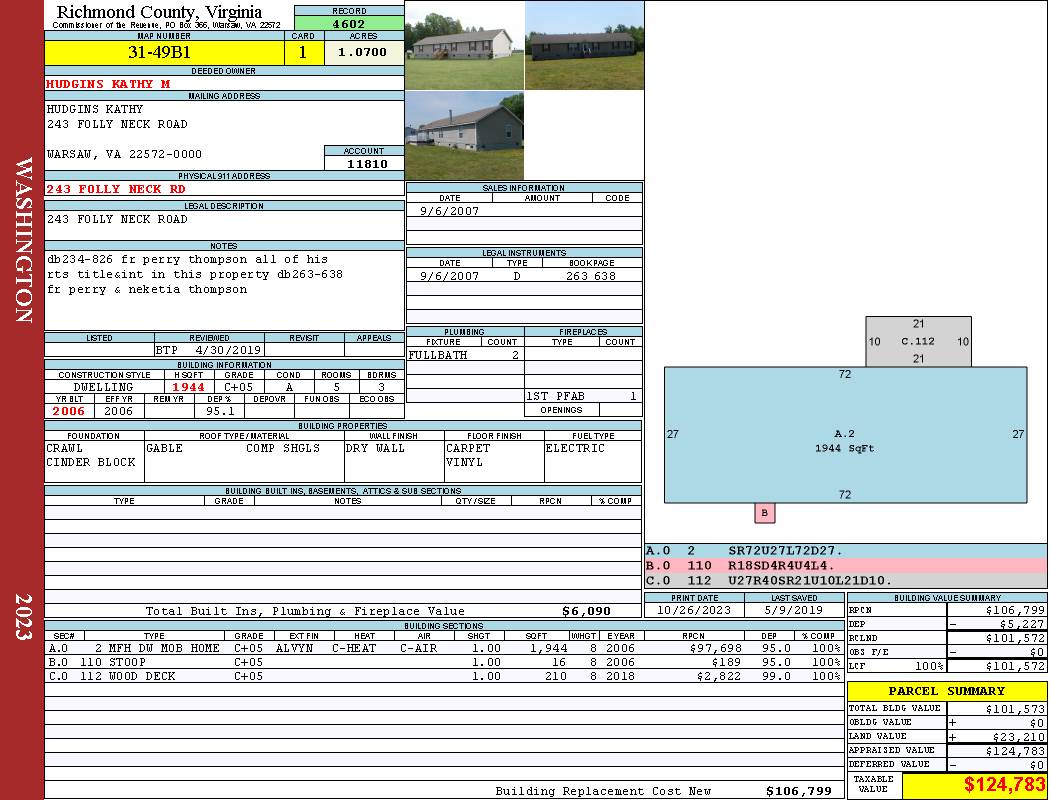
Task: Select deeded owner name HUDGINS KATHY M
Action: pyautogui.click(x=108, y=84)
